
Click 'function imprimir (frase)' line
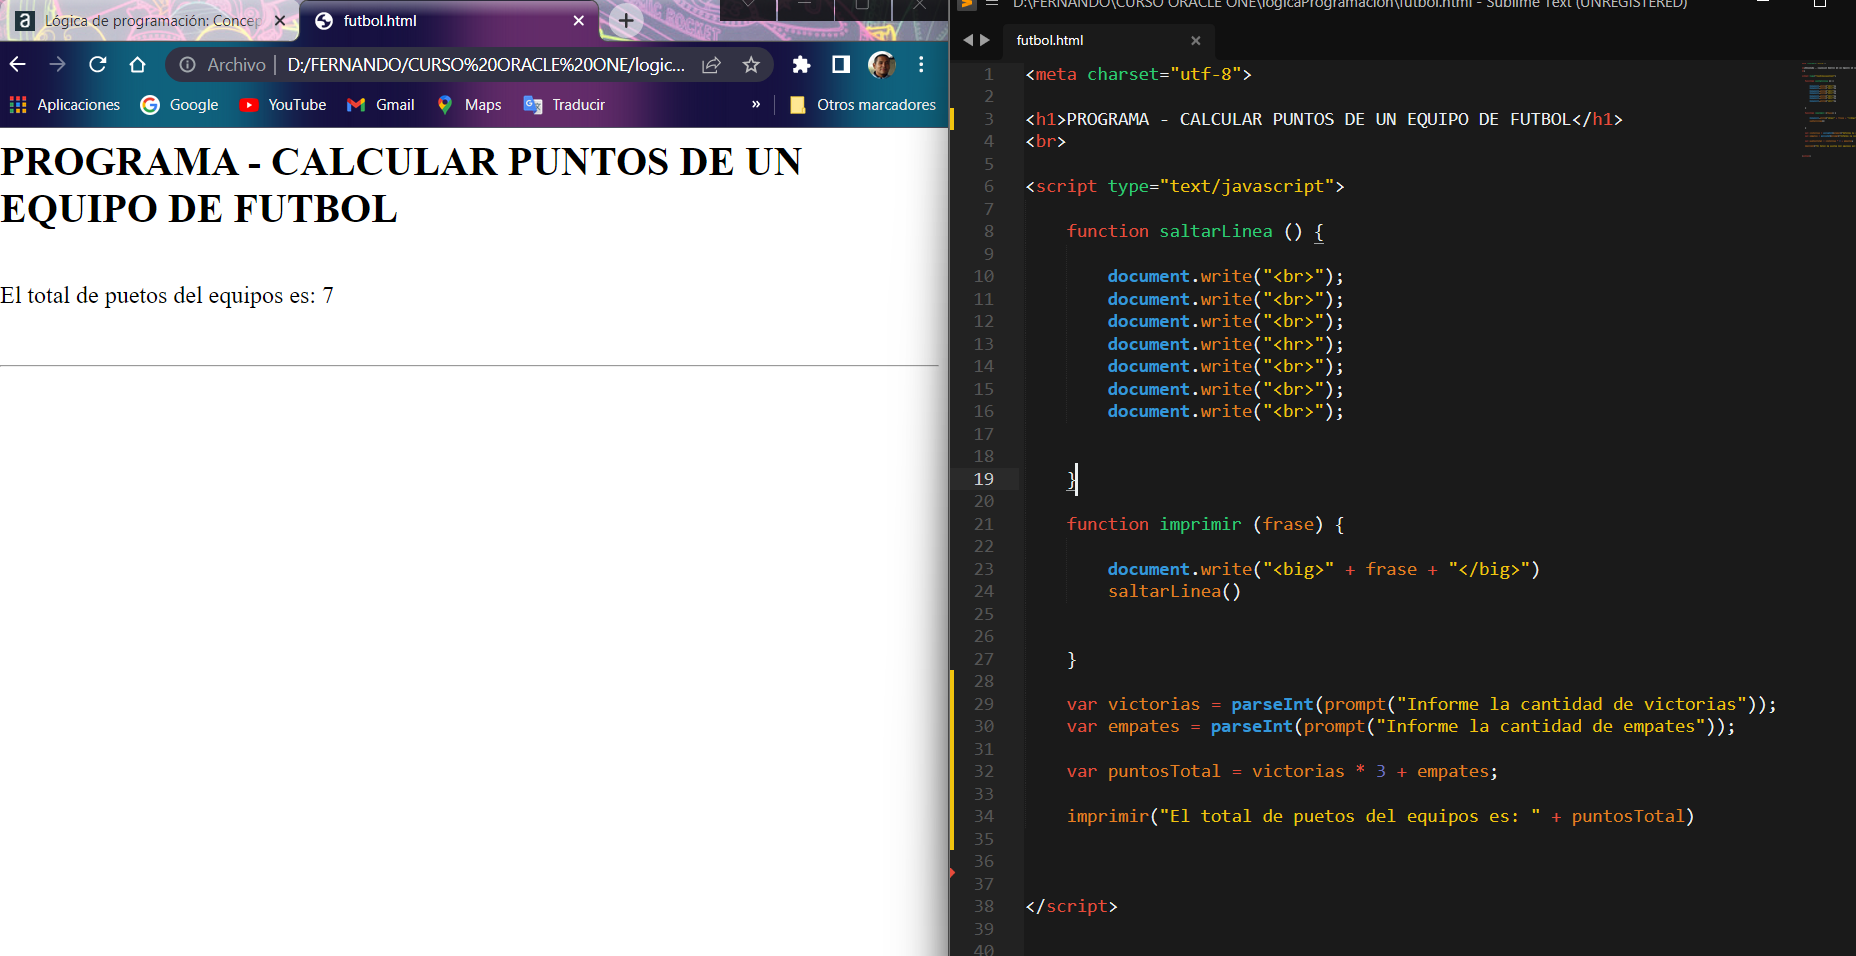tap(1205, 524)
